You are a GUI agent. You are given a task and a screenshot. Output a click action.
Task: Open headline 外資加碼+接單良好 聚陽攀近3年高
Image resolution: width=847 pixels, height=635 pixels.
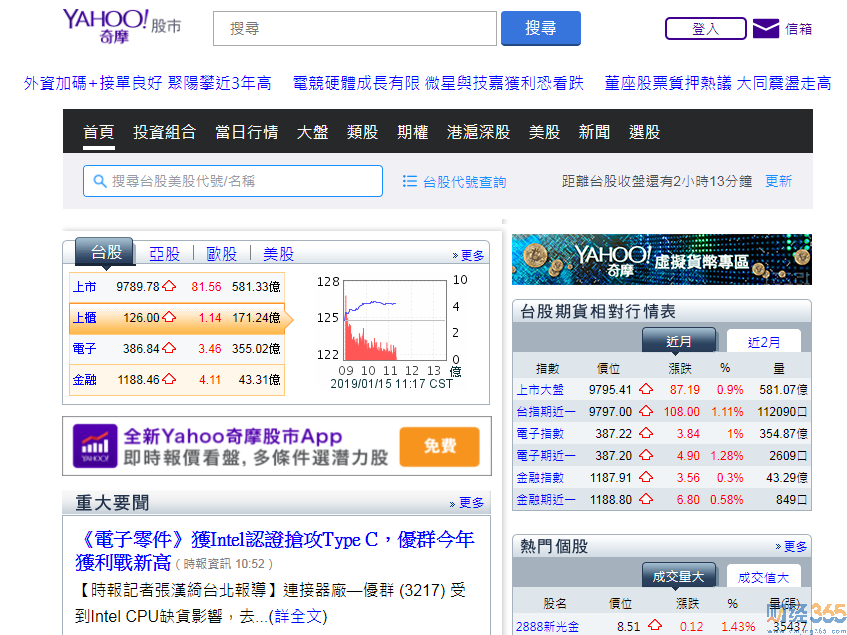pos(147,84)
